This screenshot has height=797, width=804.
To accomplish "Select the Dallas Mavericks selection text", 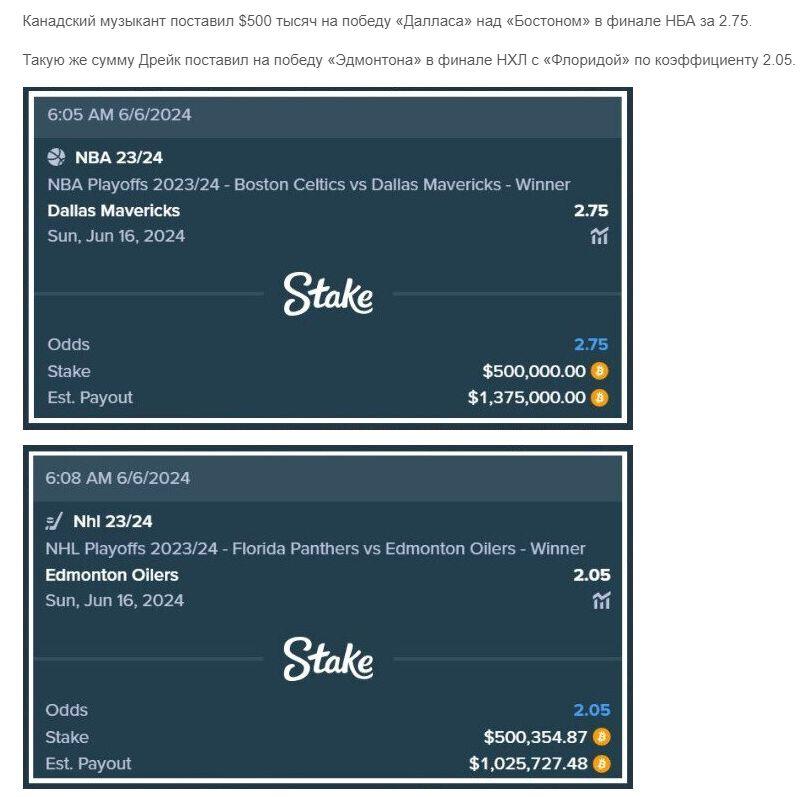I will [x=113, y=210].
